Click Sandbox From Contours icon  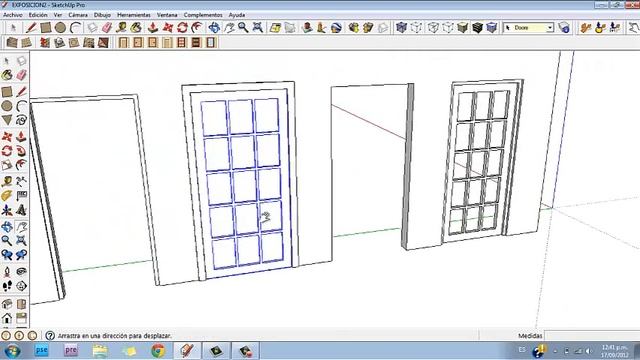click(12, 42)
